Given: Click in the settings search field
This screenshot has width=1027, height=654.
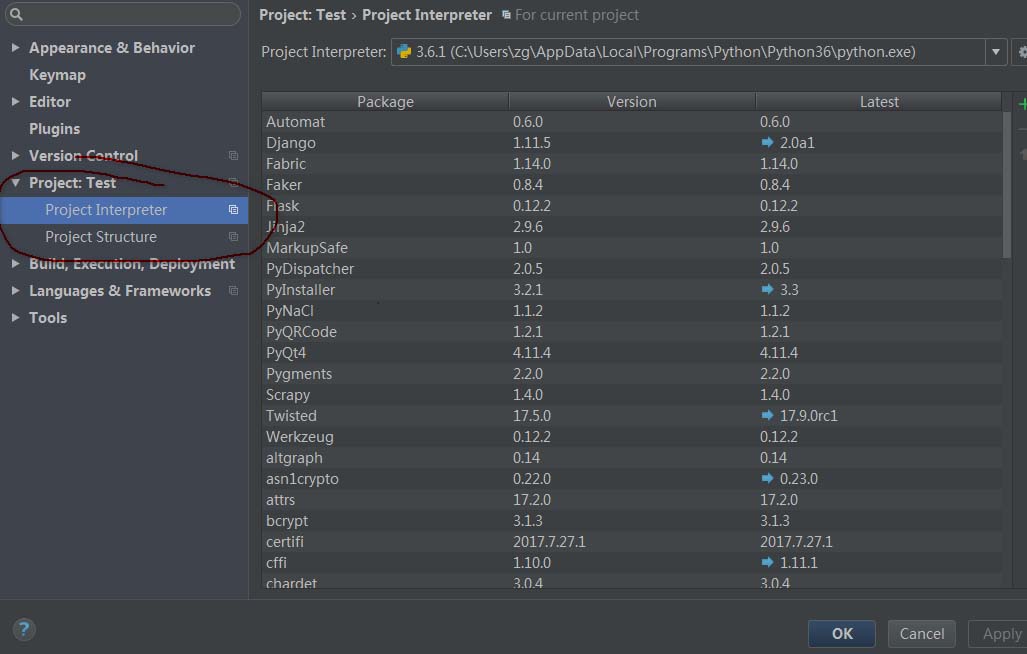Looking at the screenshot, I should pos(123,14).
